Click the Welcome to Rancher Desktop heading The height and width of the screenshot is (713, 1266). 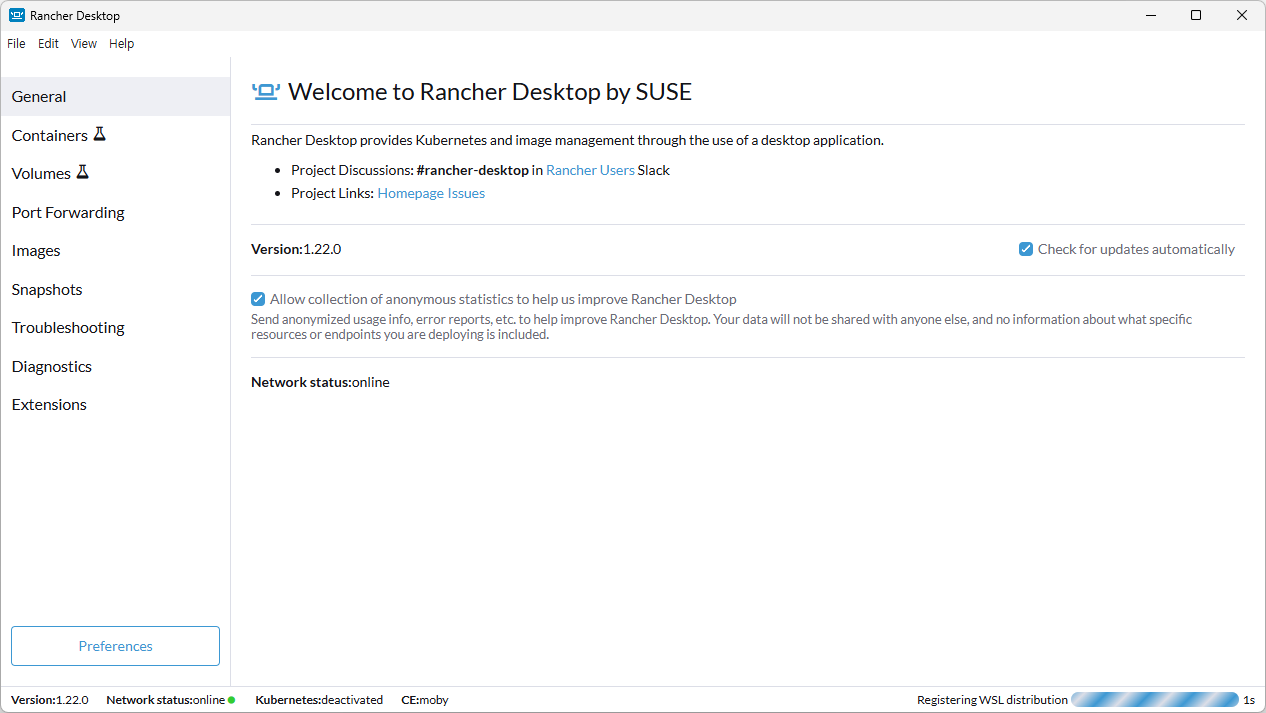tap(490, 92)
